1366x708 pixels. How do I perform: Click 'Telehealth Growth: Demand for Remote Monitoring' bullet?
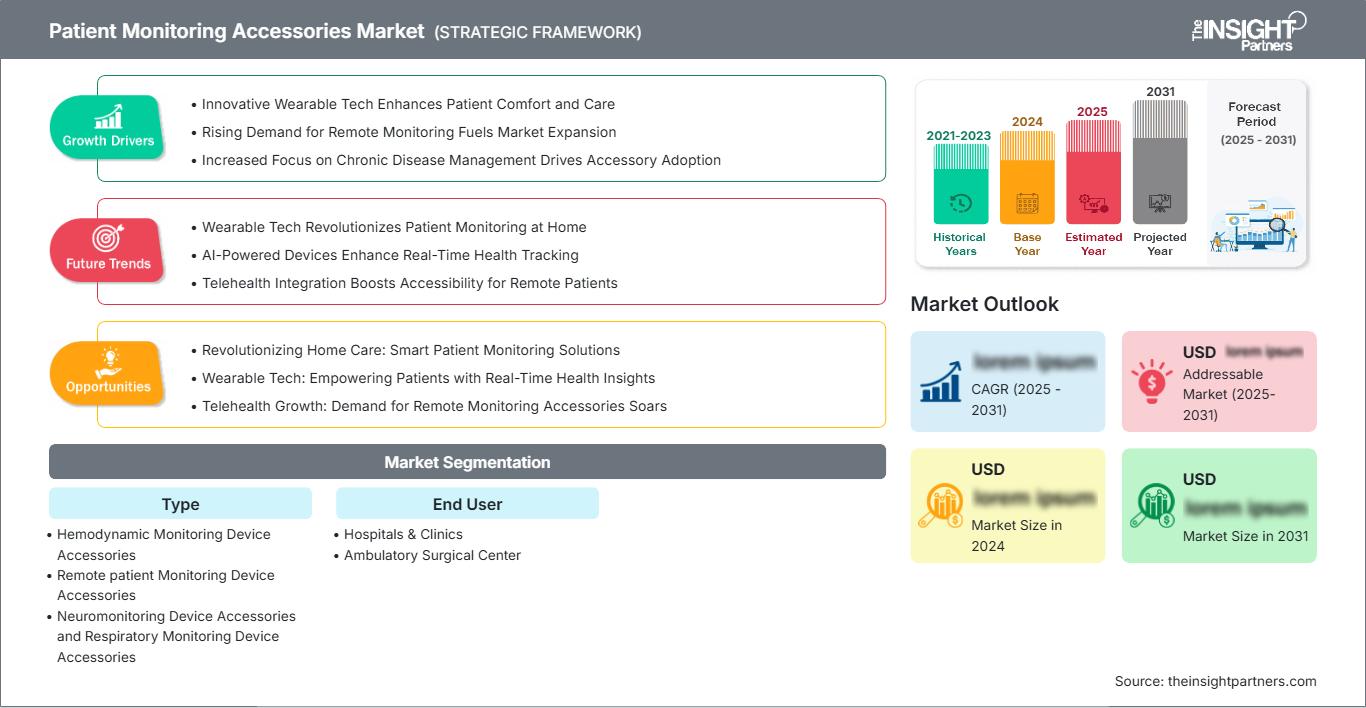tap(434, 406)
